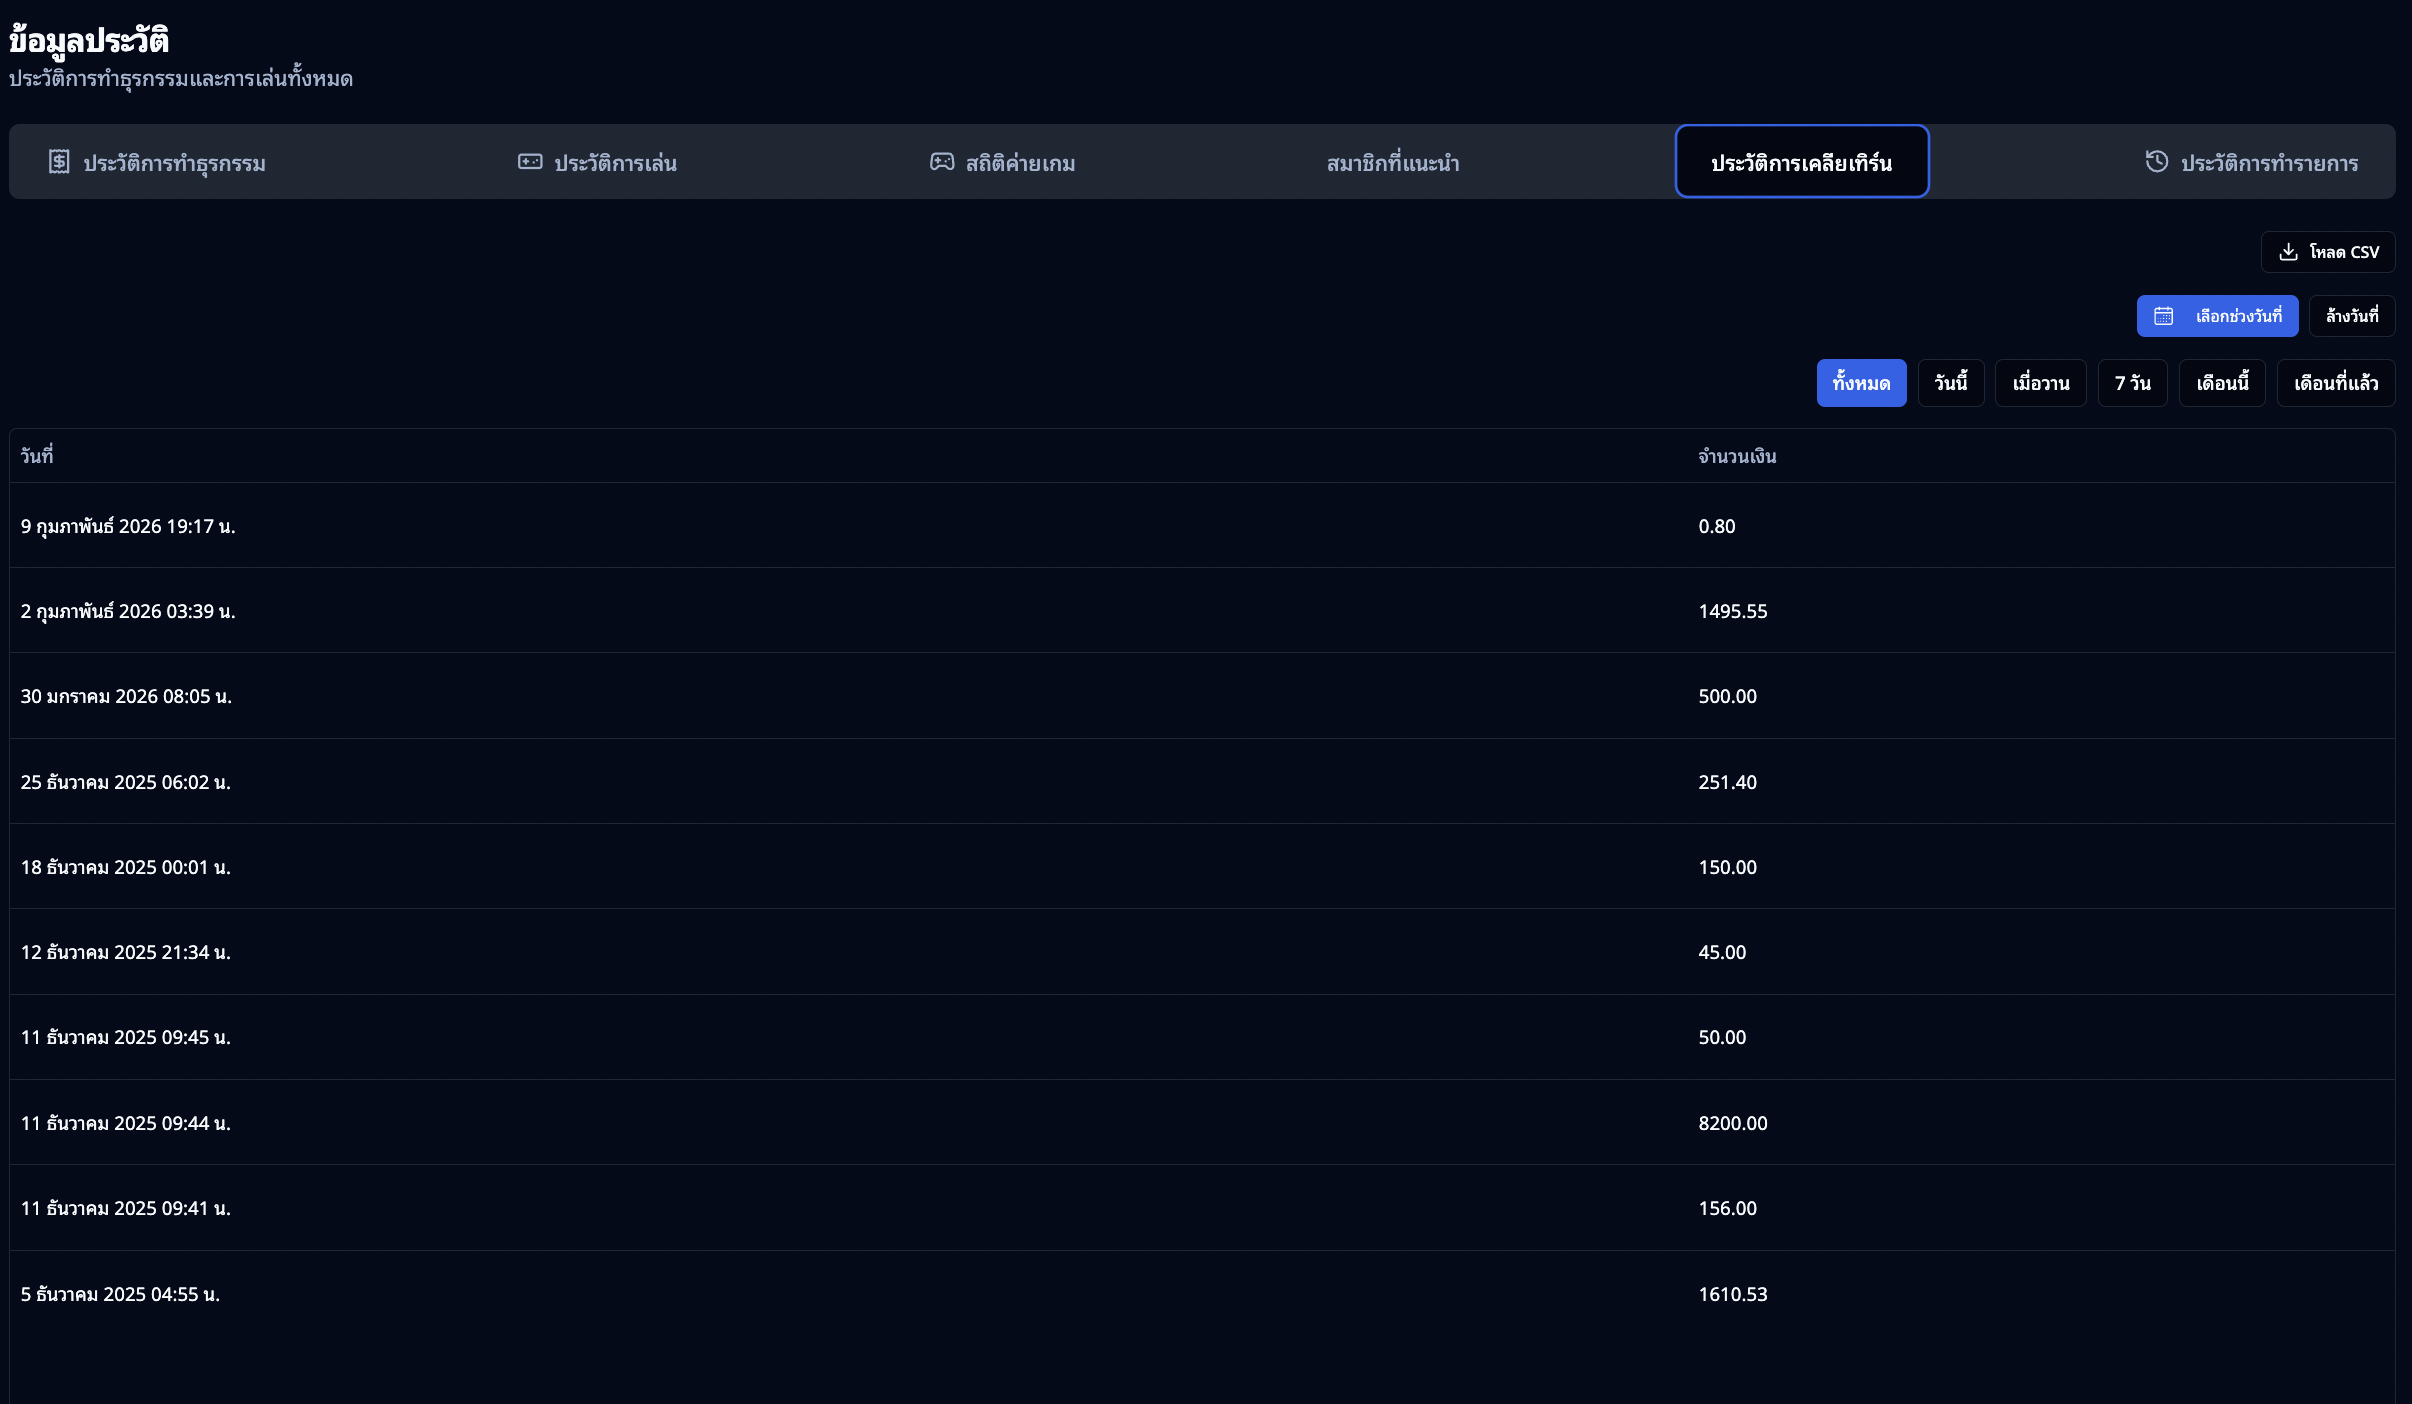Filter by เมื่อวาน

pyautogui.click(x=2040, y=383)
